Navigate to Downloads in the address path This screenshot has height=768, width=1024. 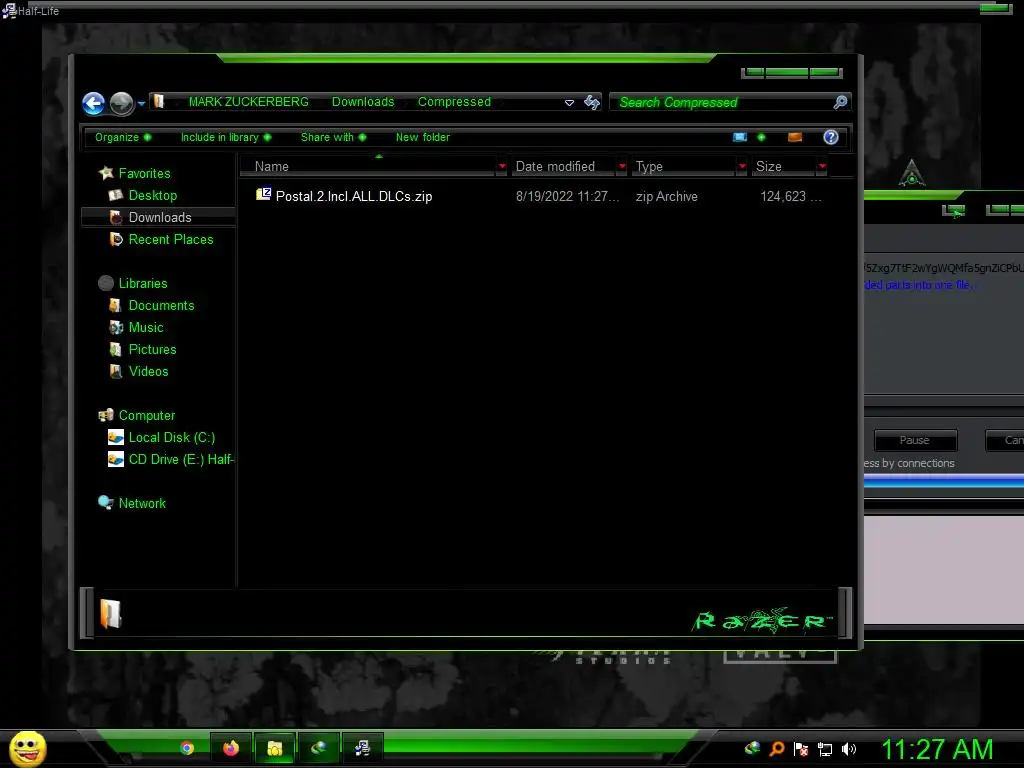[x=363, y=102]
